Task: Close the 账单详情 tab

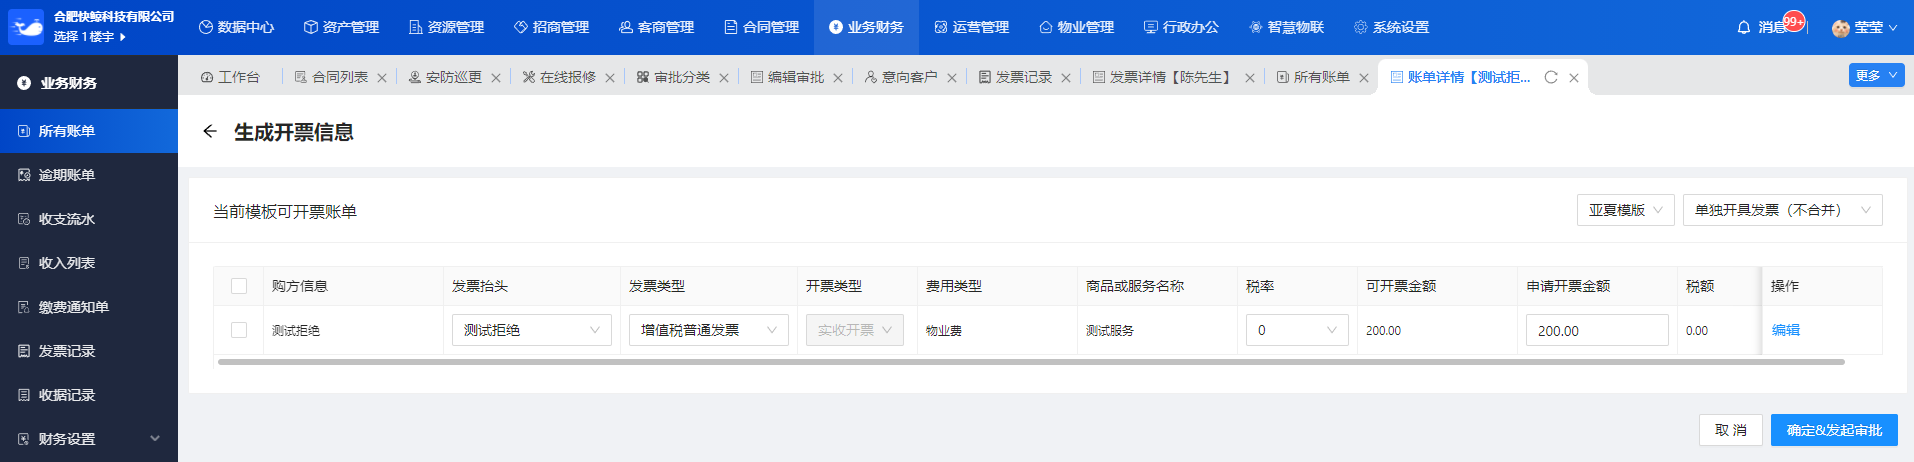Action: (1574, 78)
